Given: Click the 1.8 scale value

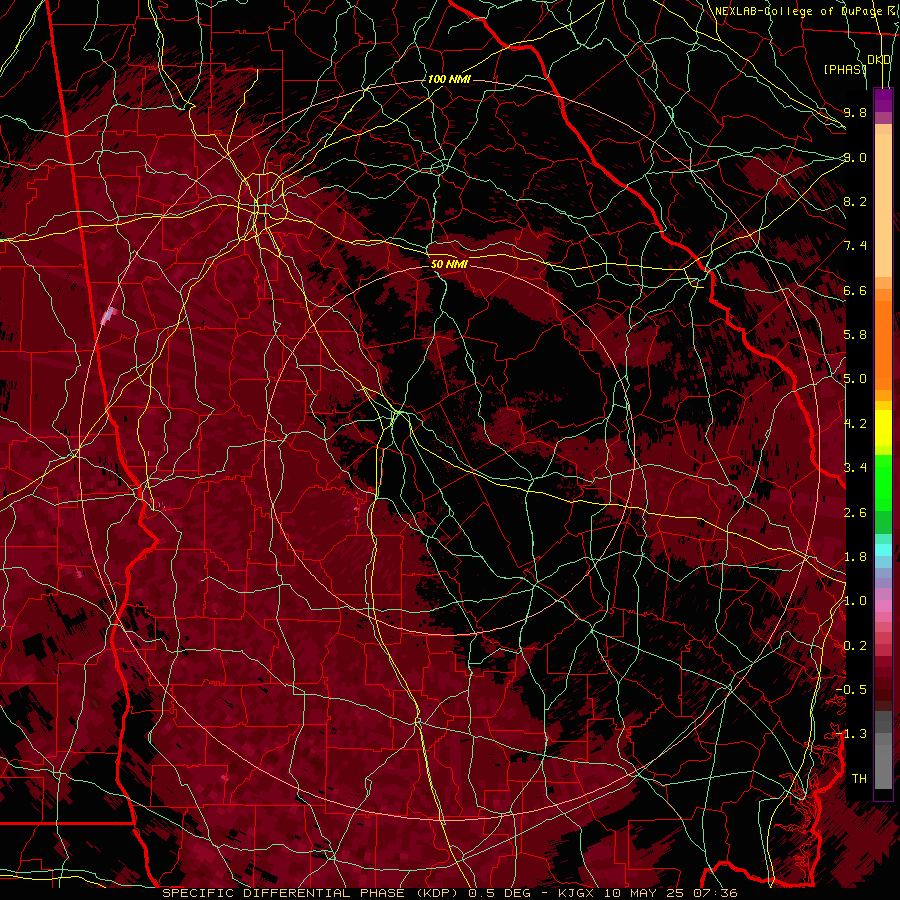Looking at the screenshot, I should click(x=855, y=557).
